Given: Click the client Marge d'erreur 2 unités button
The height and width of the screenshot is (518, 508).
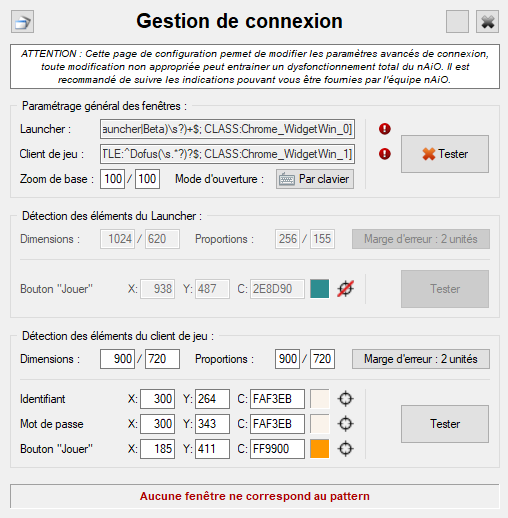Looking at the screenshot, I should click(x=421, y=359).
